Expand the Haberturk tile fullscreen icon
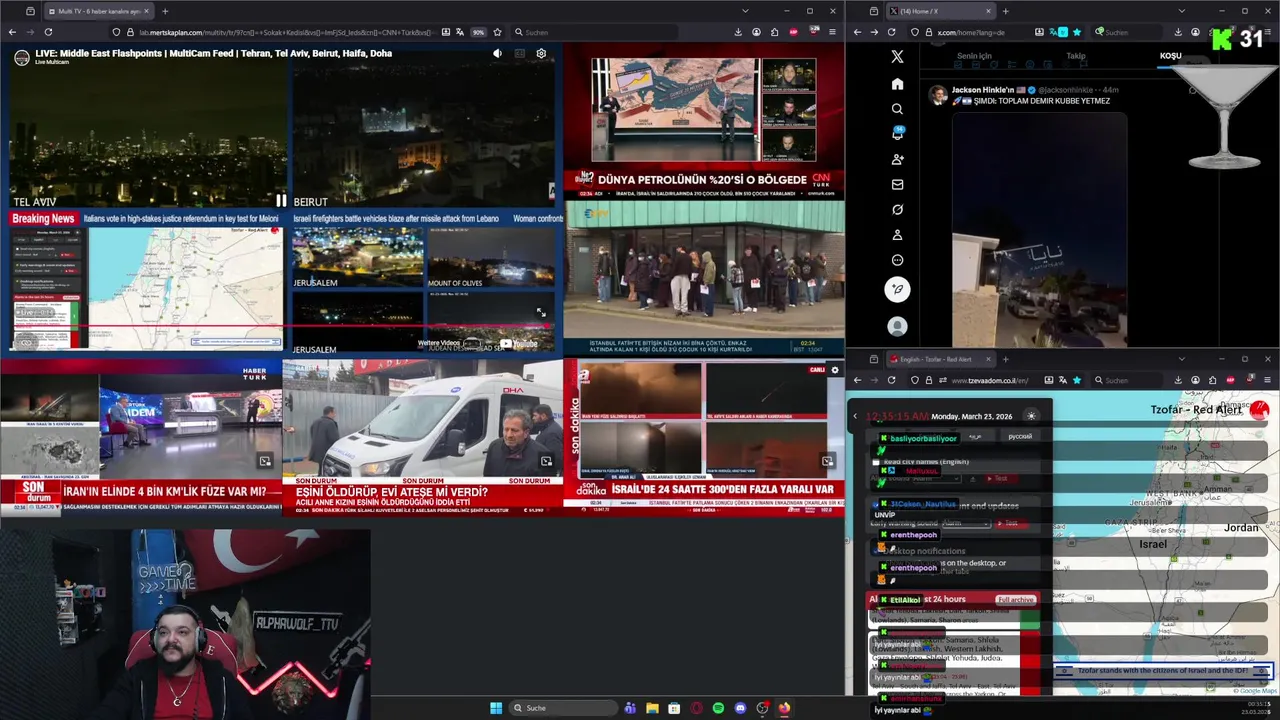The image size is (1280, 720). click(x=265, y=461)
